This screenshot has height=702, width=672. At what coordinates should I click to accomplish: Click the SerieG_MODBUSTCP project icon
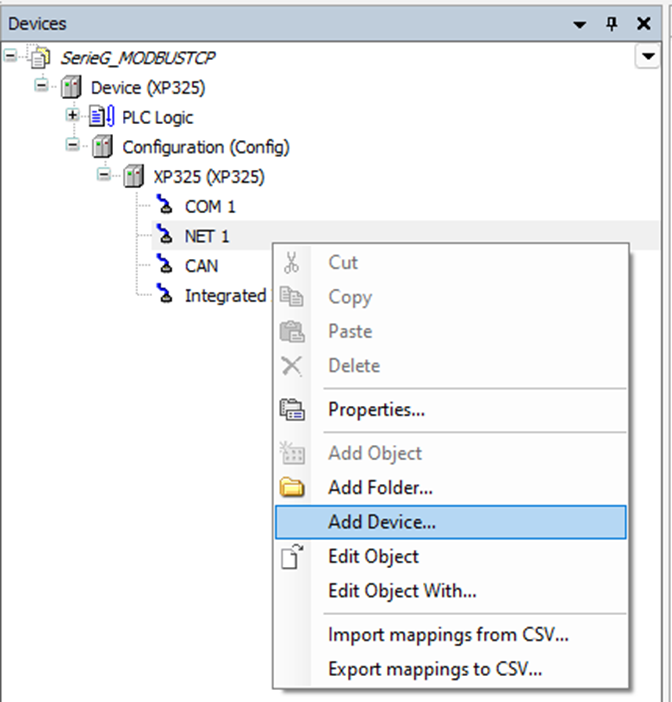coord(39,58)
